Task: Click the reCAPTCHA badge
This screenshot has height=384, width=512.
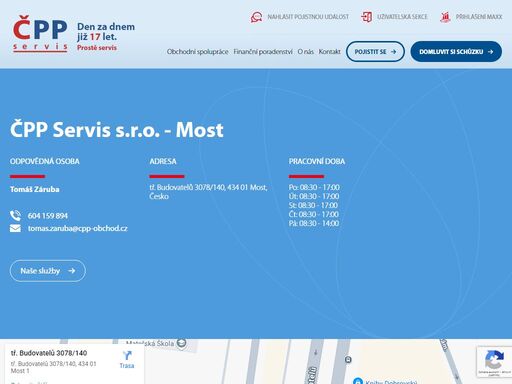Action: (x=494, y=362)
